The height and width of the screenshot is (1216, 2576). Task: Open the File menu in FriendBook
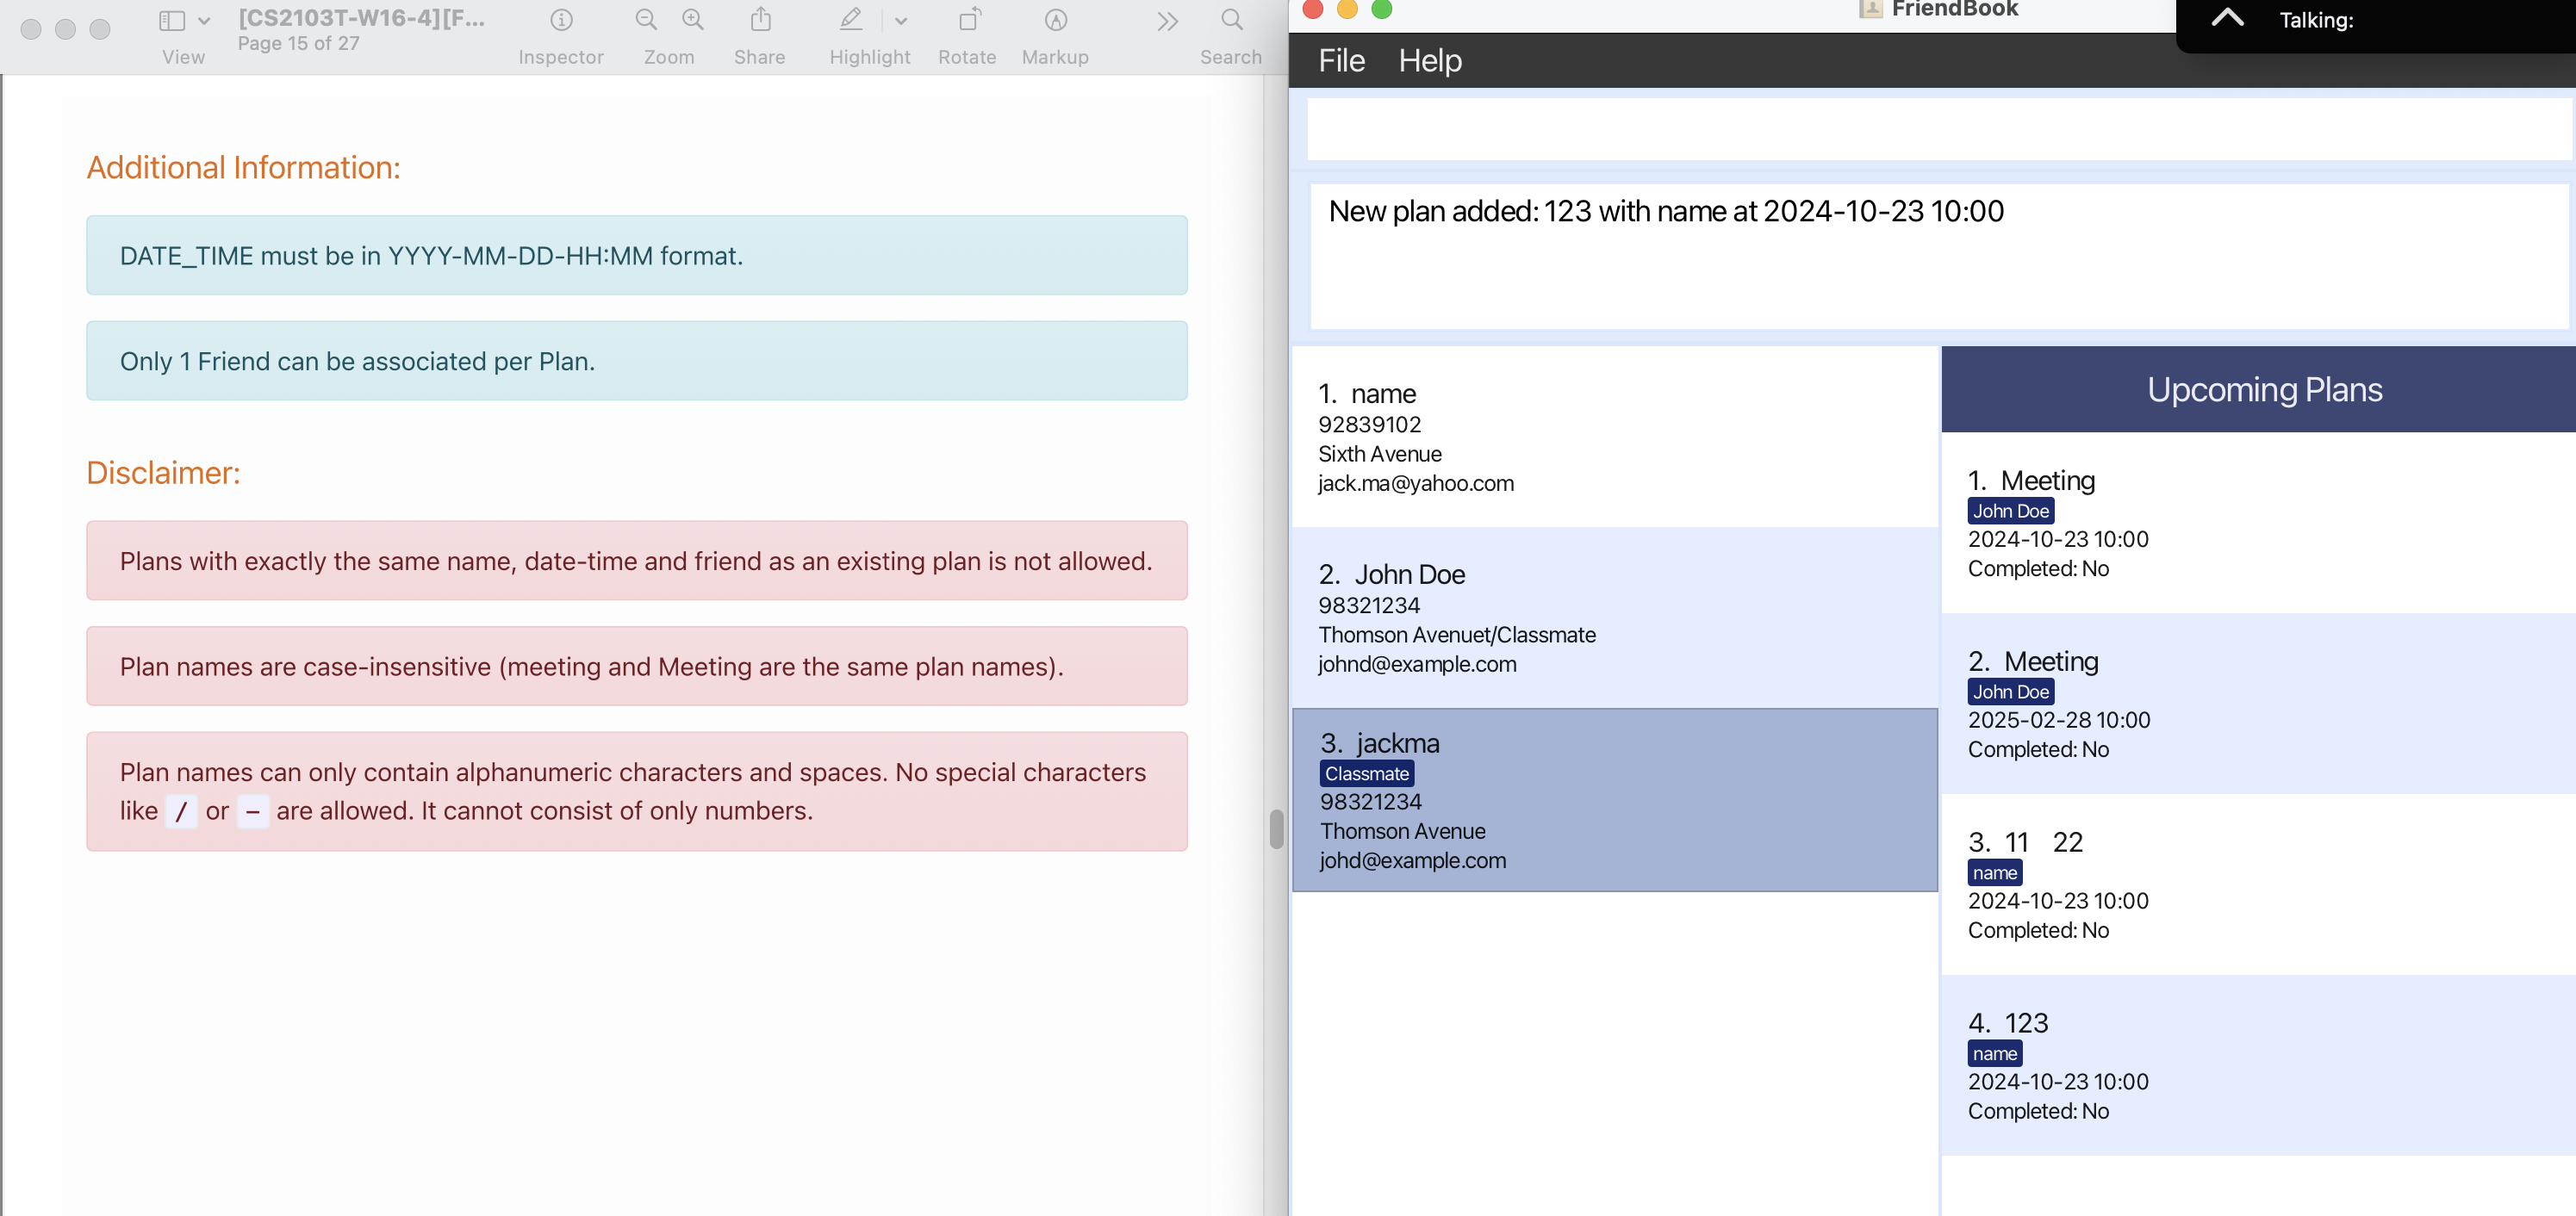[1341, 61]
